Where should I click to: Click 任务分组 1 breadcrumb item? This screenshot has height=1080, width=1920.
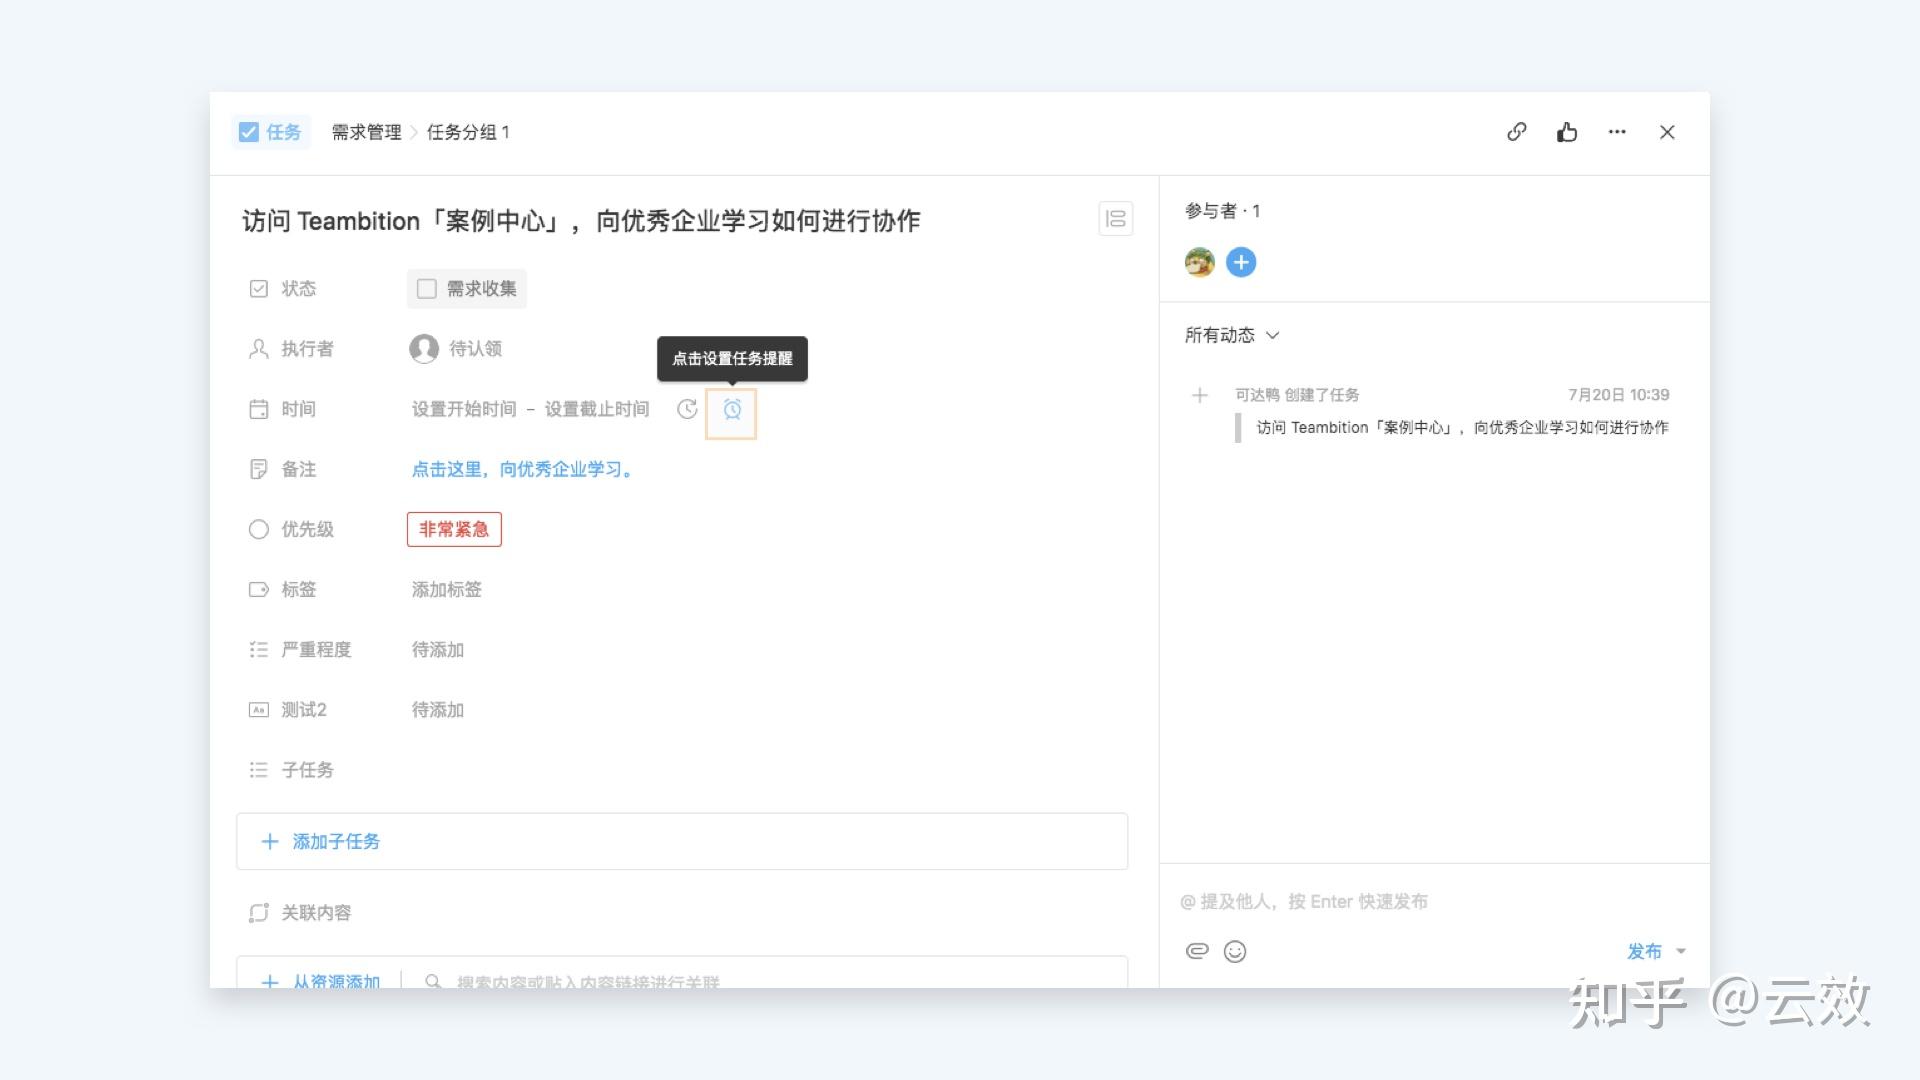[468, 132]
